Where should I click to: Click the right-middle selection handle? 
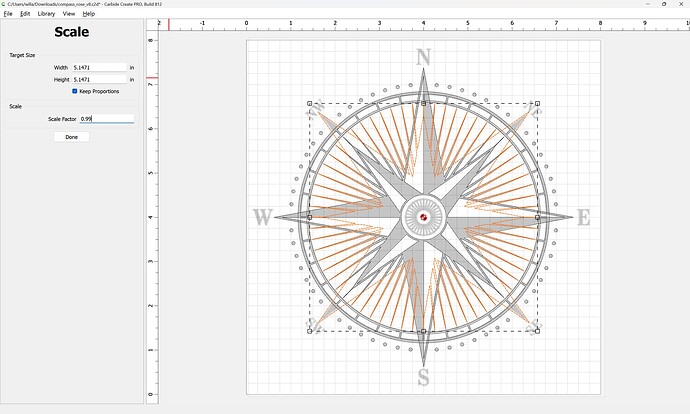coord(537,217)
